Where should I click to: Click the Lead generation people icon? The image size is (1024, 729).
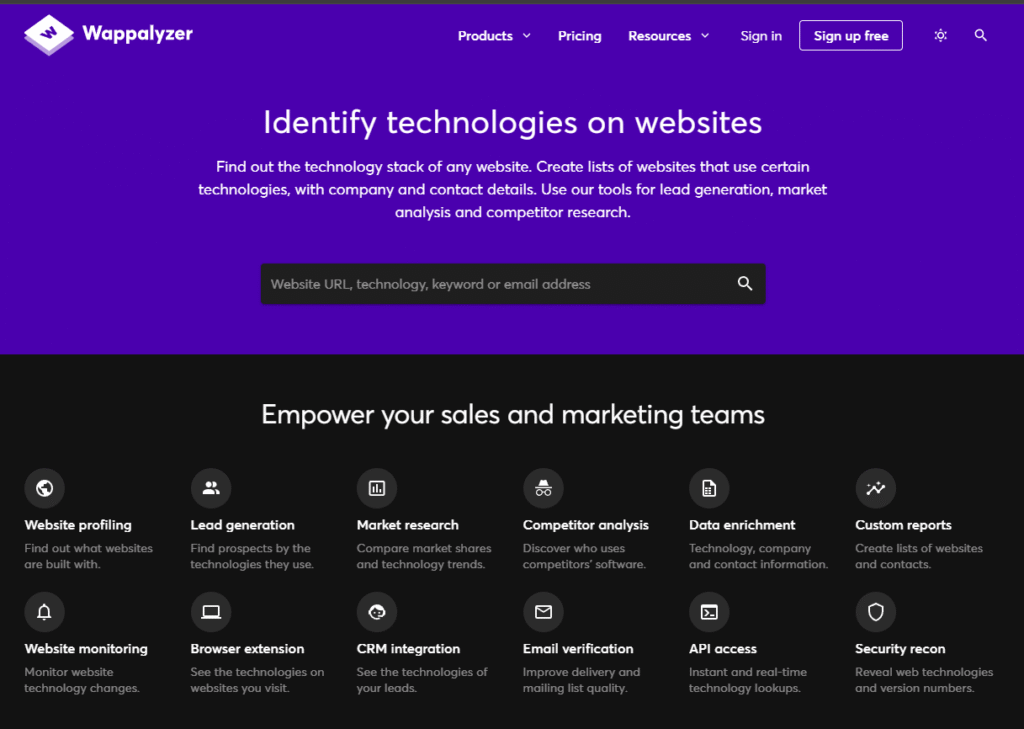(211, 488)
